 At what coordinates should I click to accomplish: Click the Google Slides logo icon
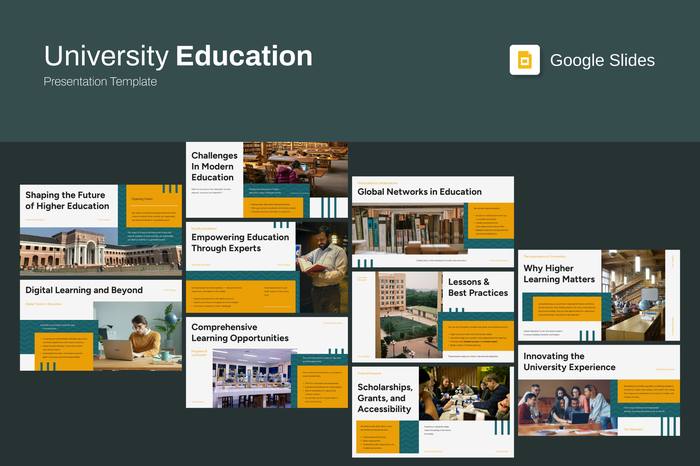pos(525,60)
